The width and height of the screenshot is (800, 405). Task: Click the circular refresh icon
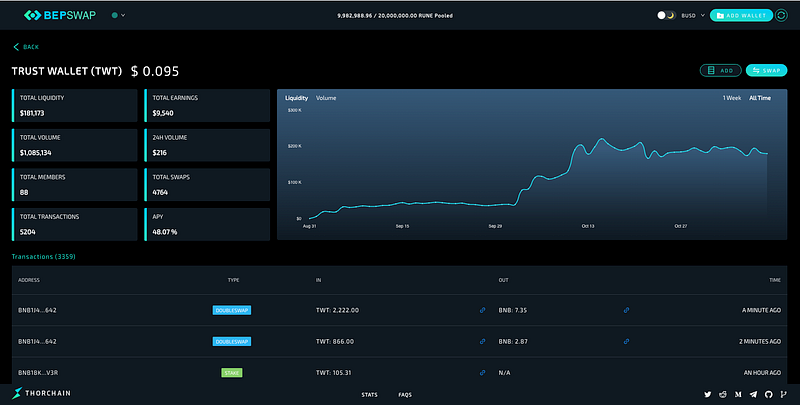(x=781, y=15)
